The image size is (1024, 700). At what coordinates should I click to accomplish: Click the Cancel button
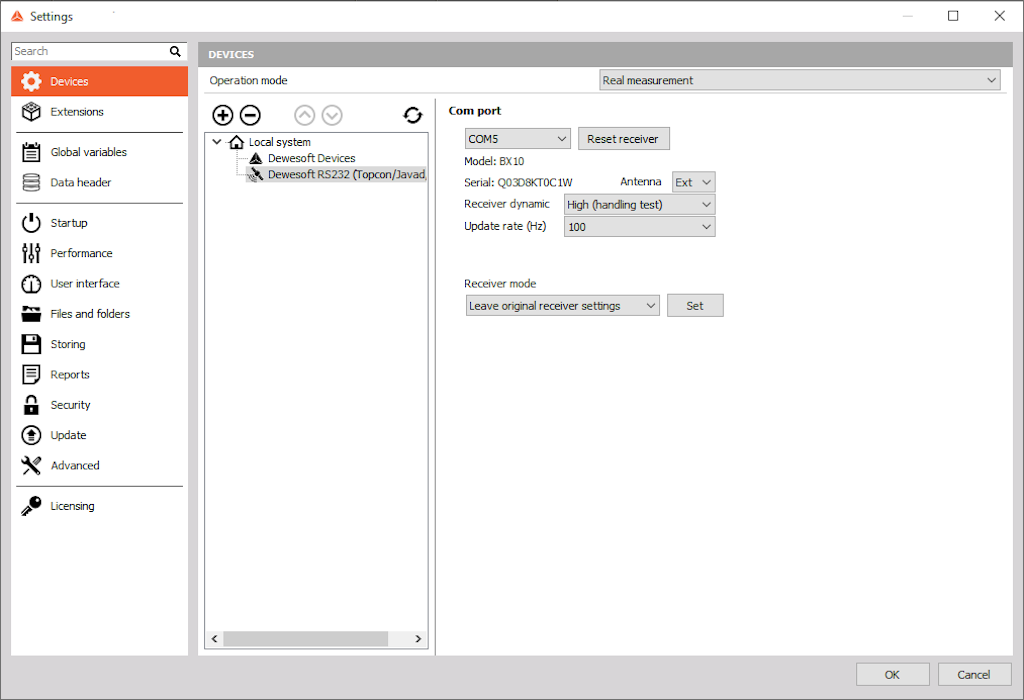pyautogui.click(x=974, y=675)
